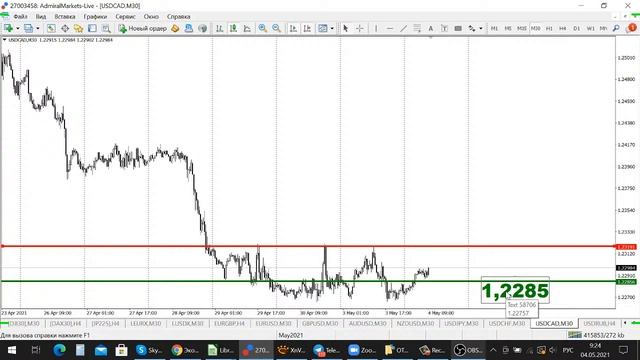Switch to H4 timeframe
Viewport: 640px width, 360px height.
562,28
